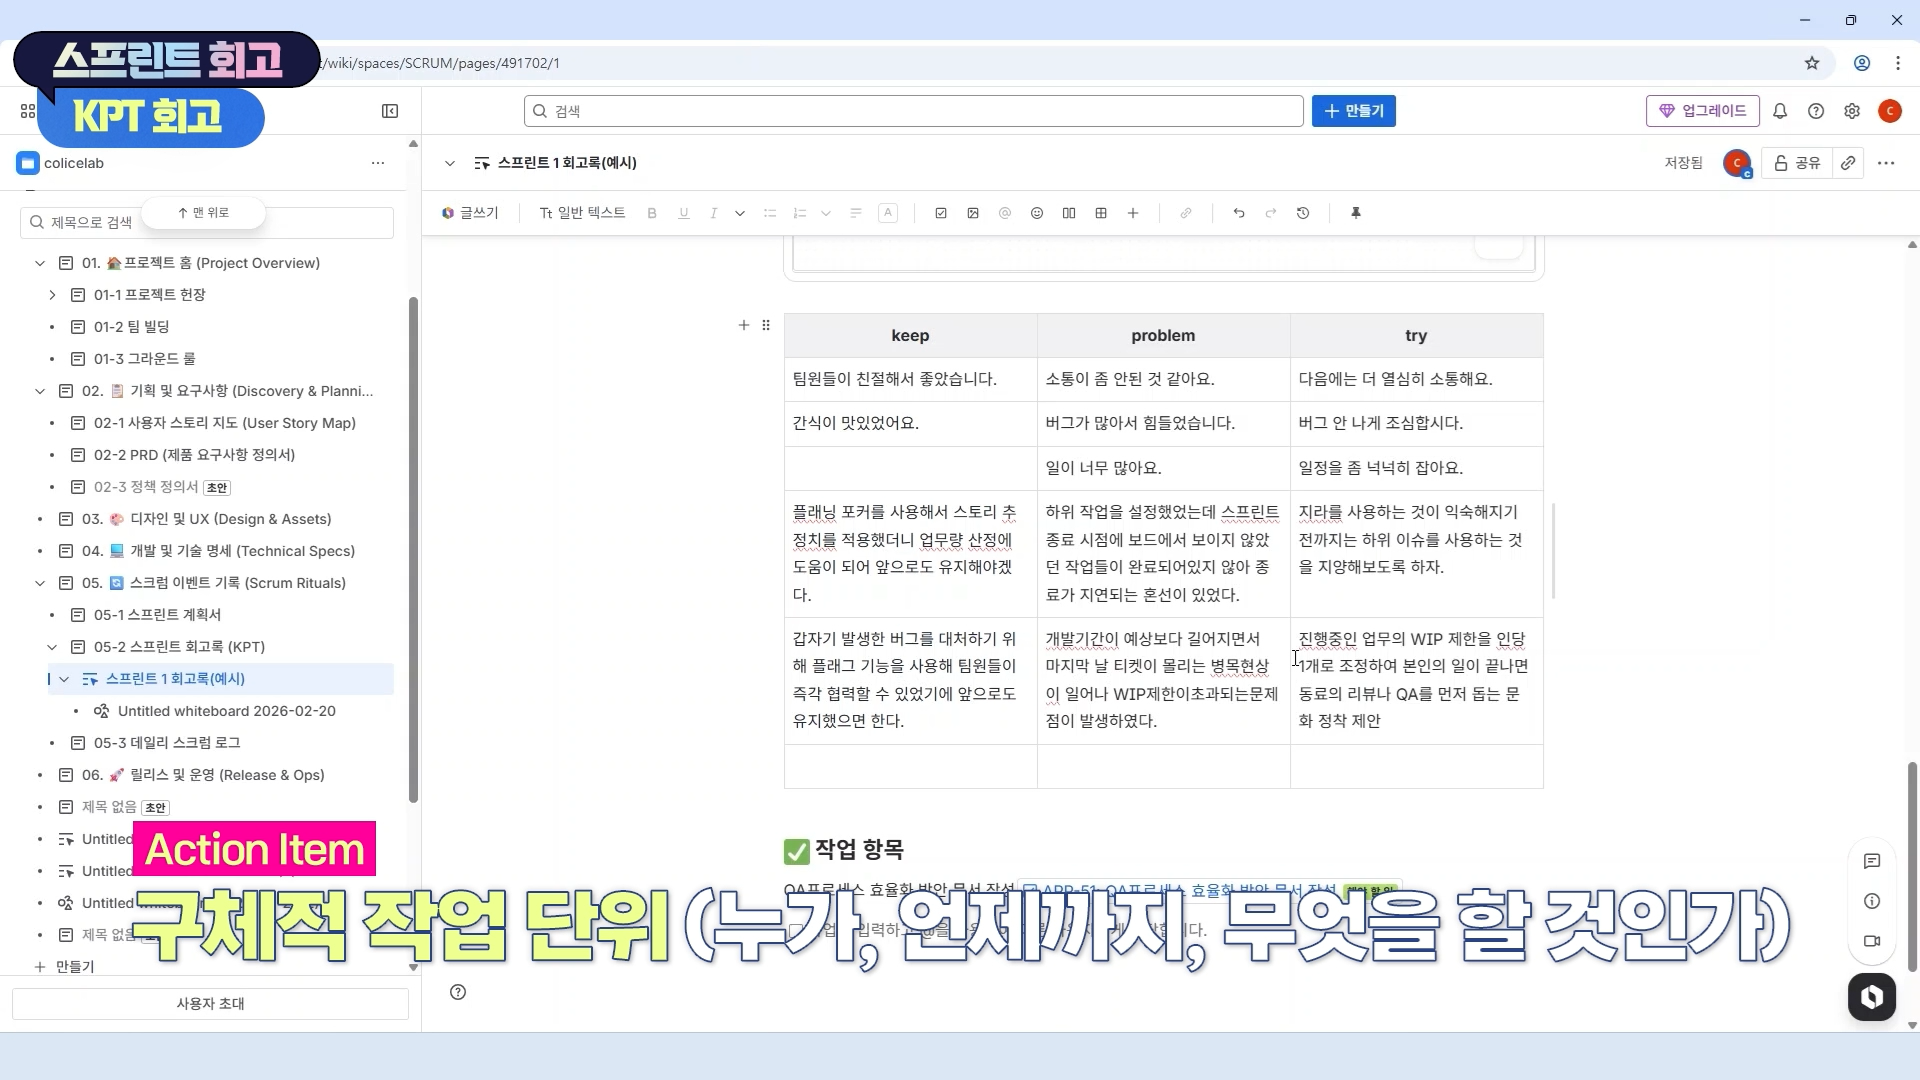Open more text formatting dropdown arrow
Screen dimensions: 1920x1080
click(740, 213)
